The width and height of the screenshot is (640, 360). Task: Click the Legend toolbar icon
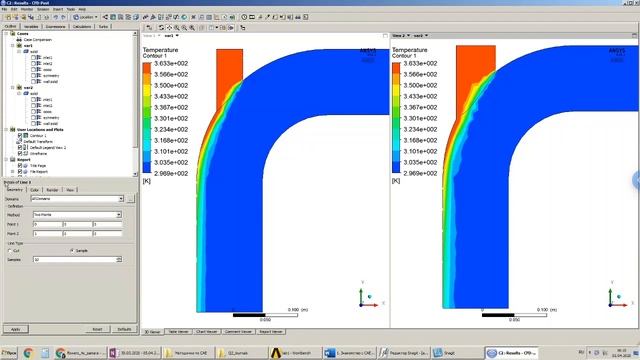click(x=160, y=17)
